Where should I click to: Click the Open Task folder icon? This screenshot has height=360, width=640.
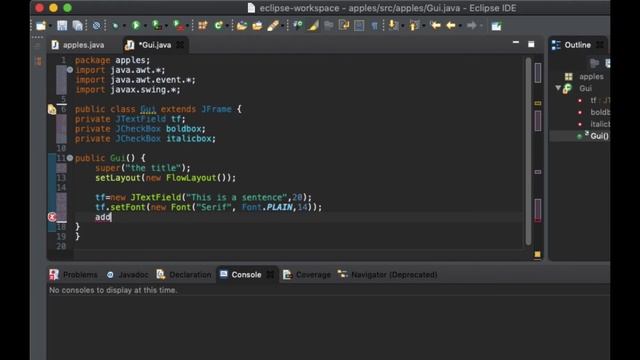tap(257, 26)
